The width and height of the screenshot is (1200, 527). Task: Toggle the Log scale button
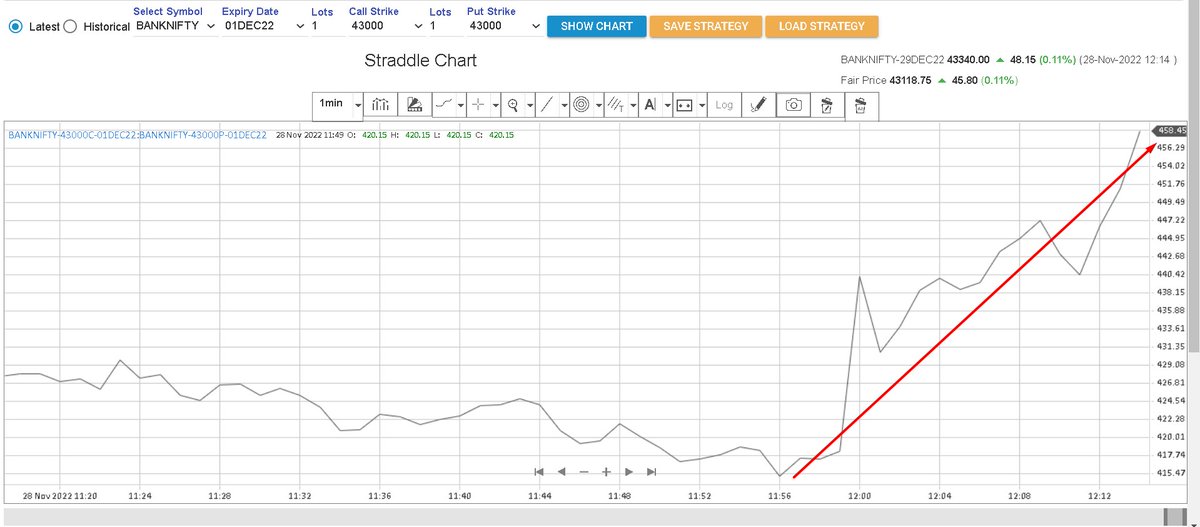pyautogui.click(x=724, y=104)
